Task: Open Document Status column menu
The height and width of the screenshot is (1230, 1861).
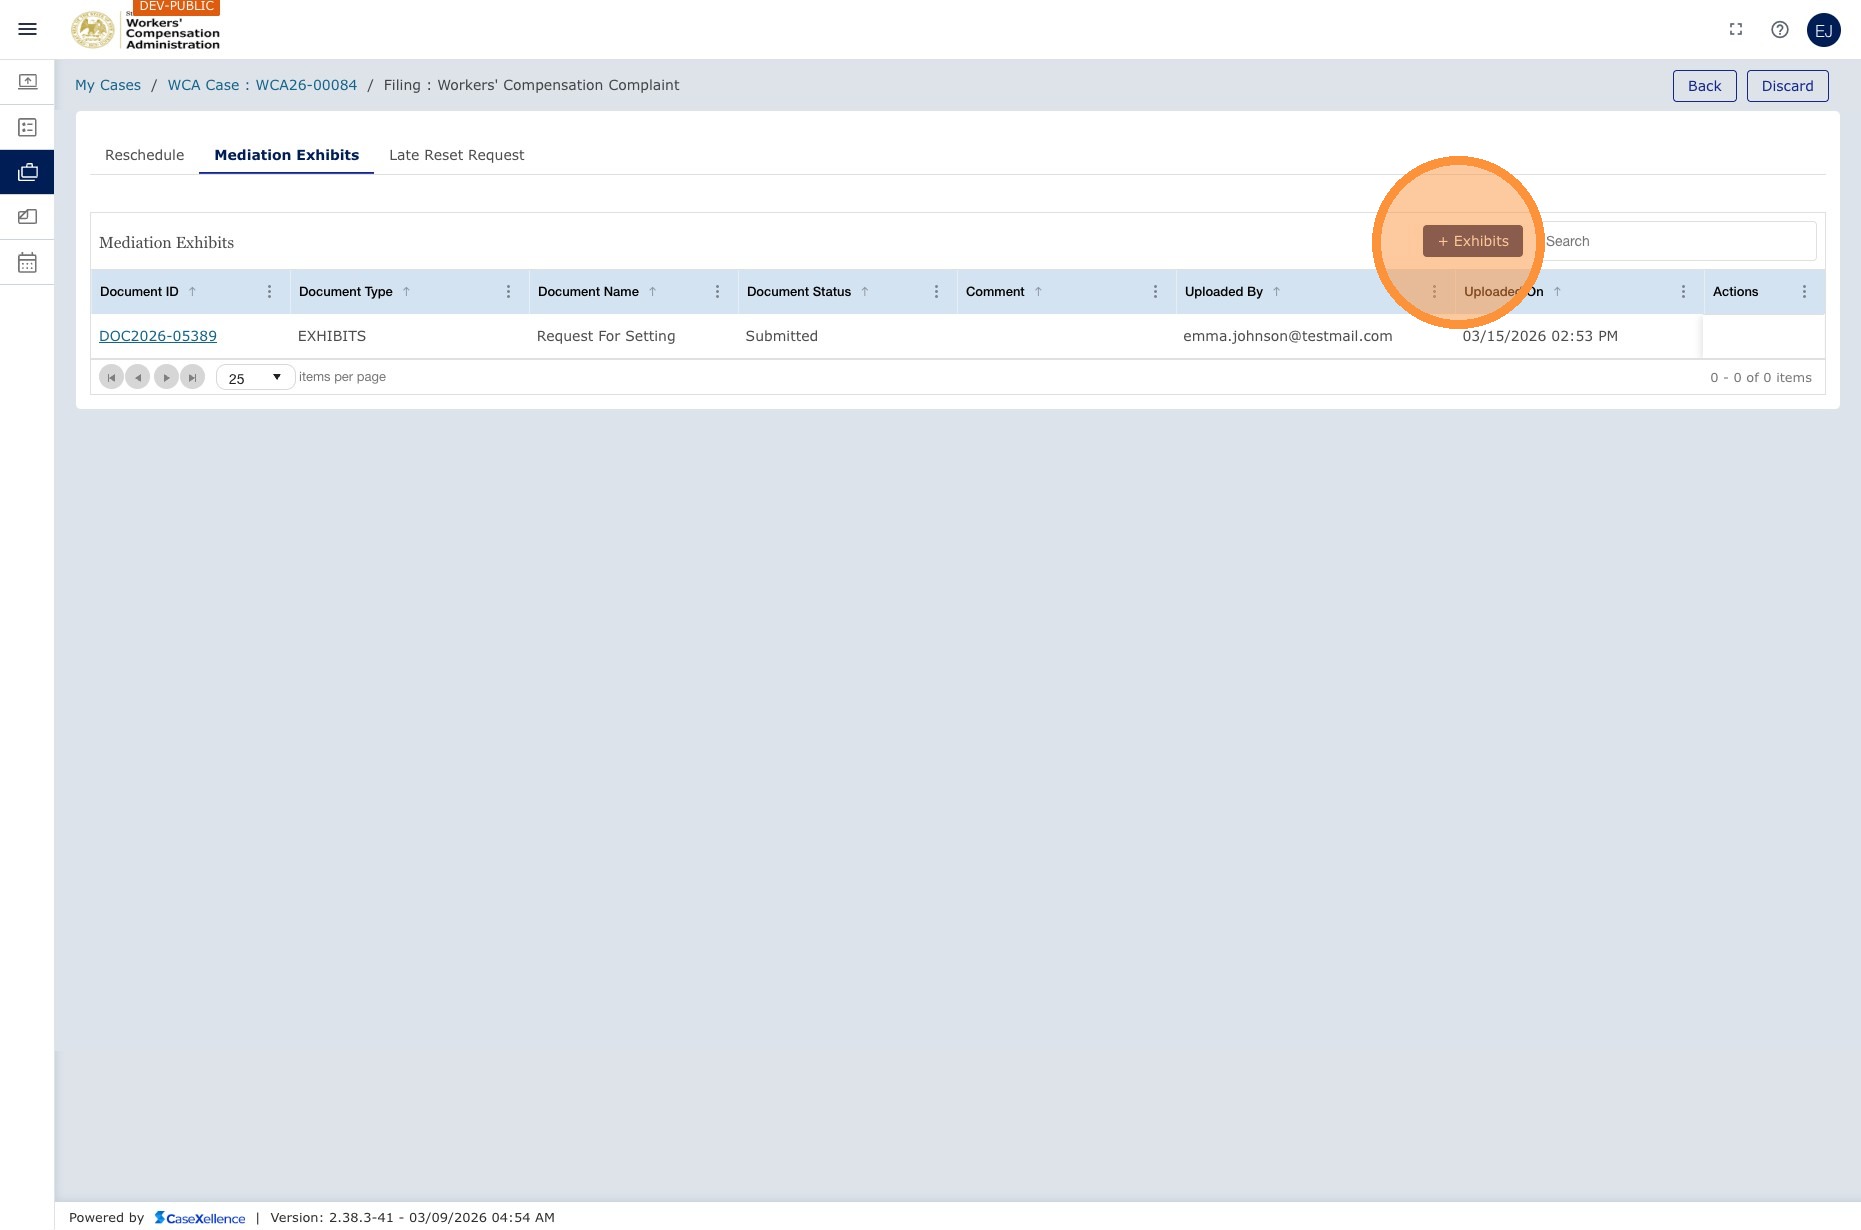Action: (x=936, y=292)
